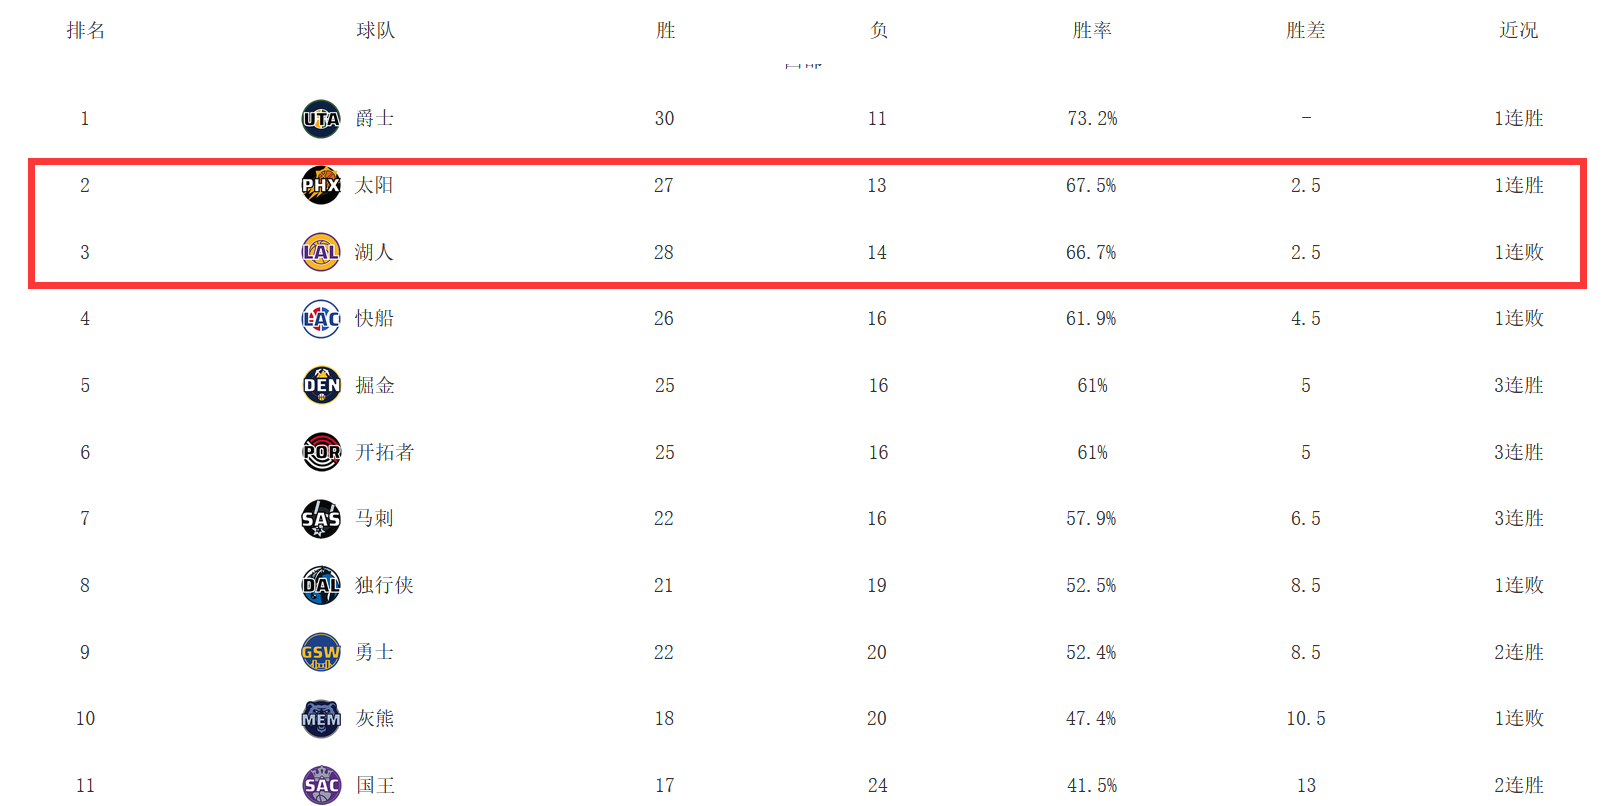Click the Lakers LAL logo

pos(321,252)
